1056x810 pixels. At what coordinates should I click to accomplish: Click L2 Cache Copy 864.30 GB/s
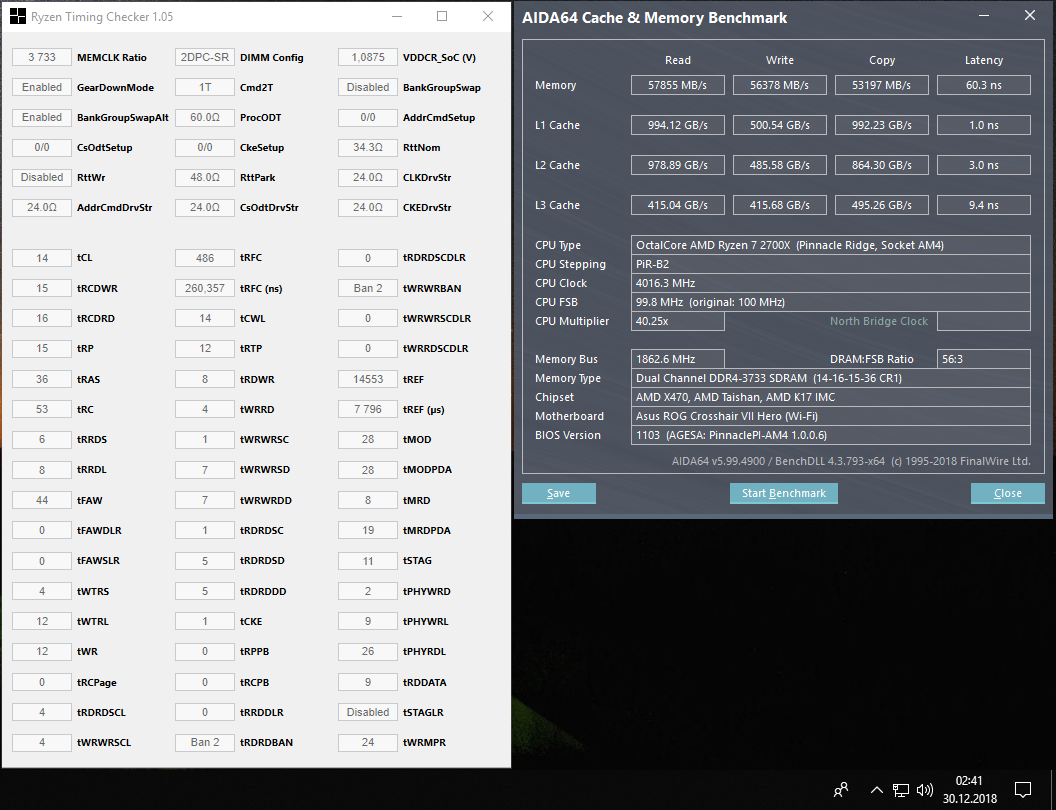(x=882, y=165)
